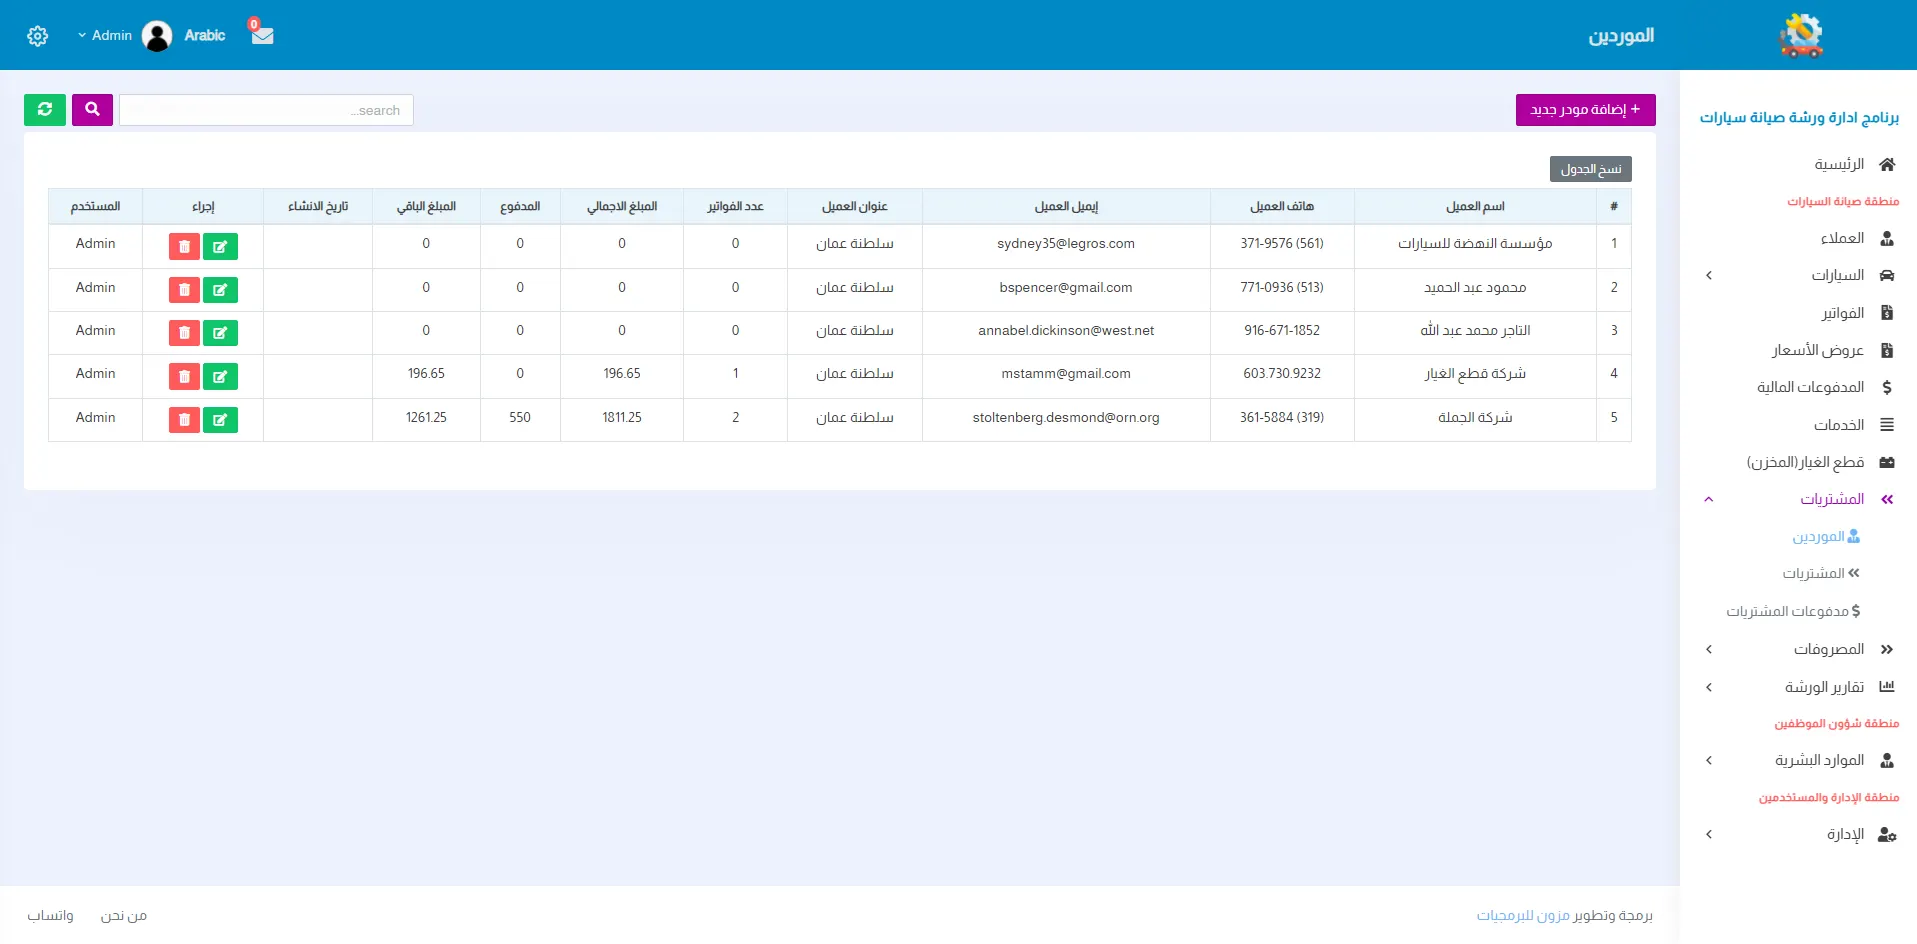
Task: Open العملاء from the sidebar
Action: (x=1842, y=238)
